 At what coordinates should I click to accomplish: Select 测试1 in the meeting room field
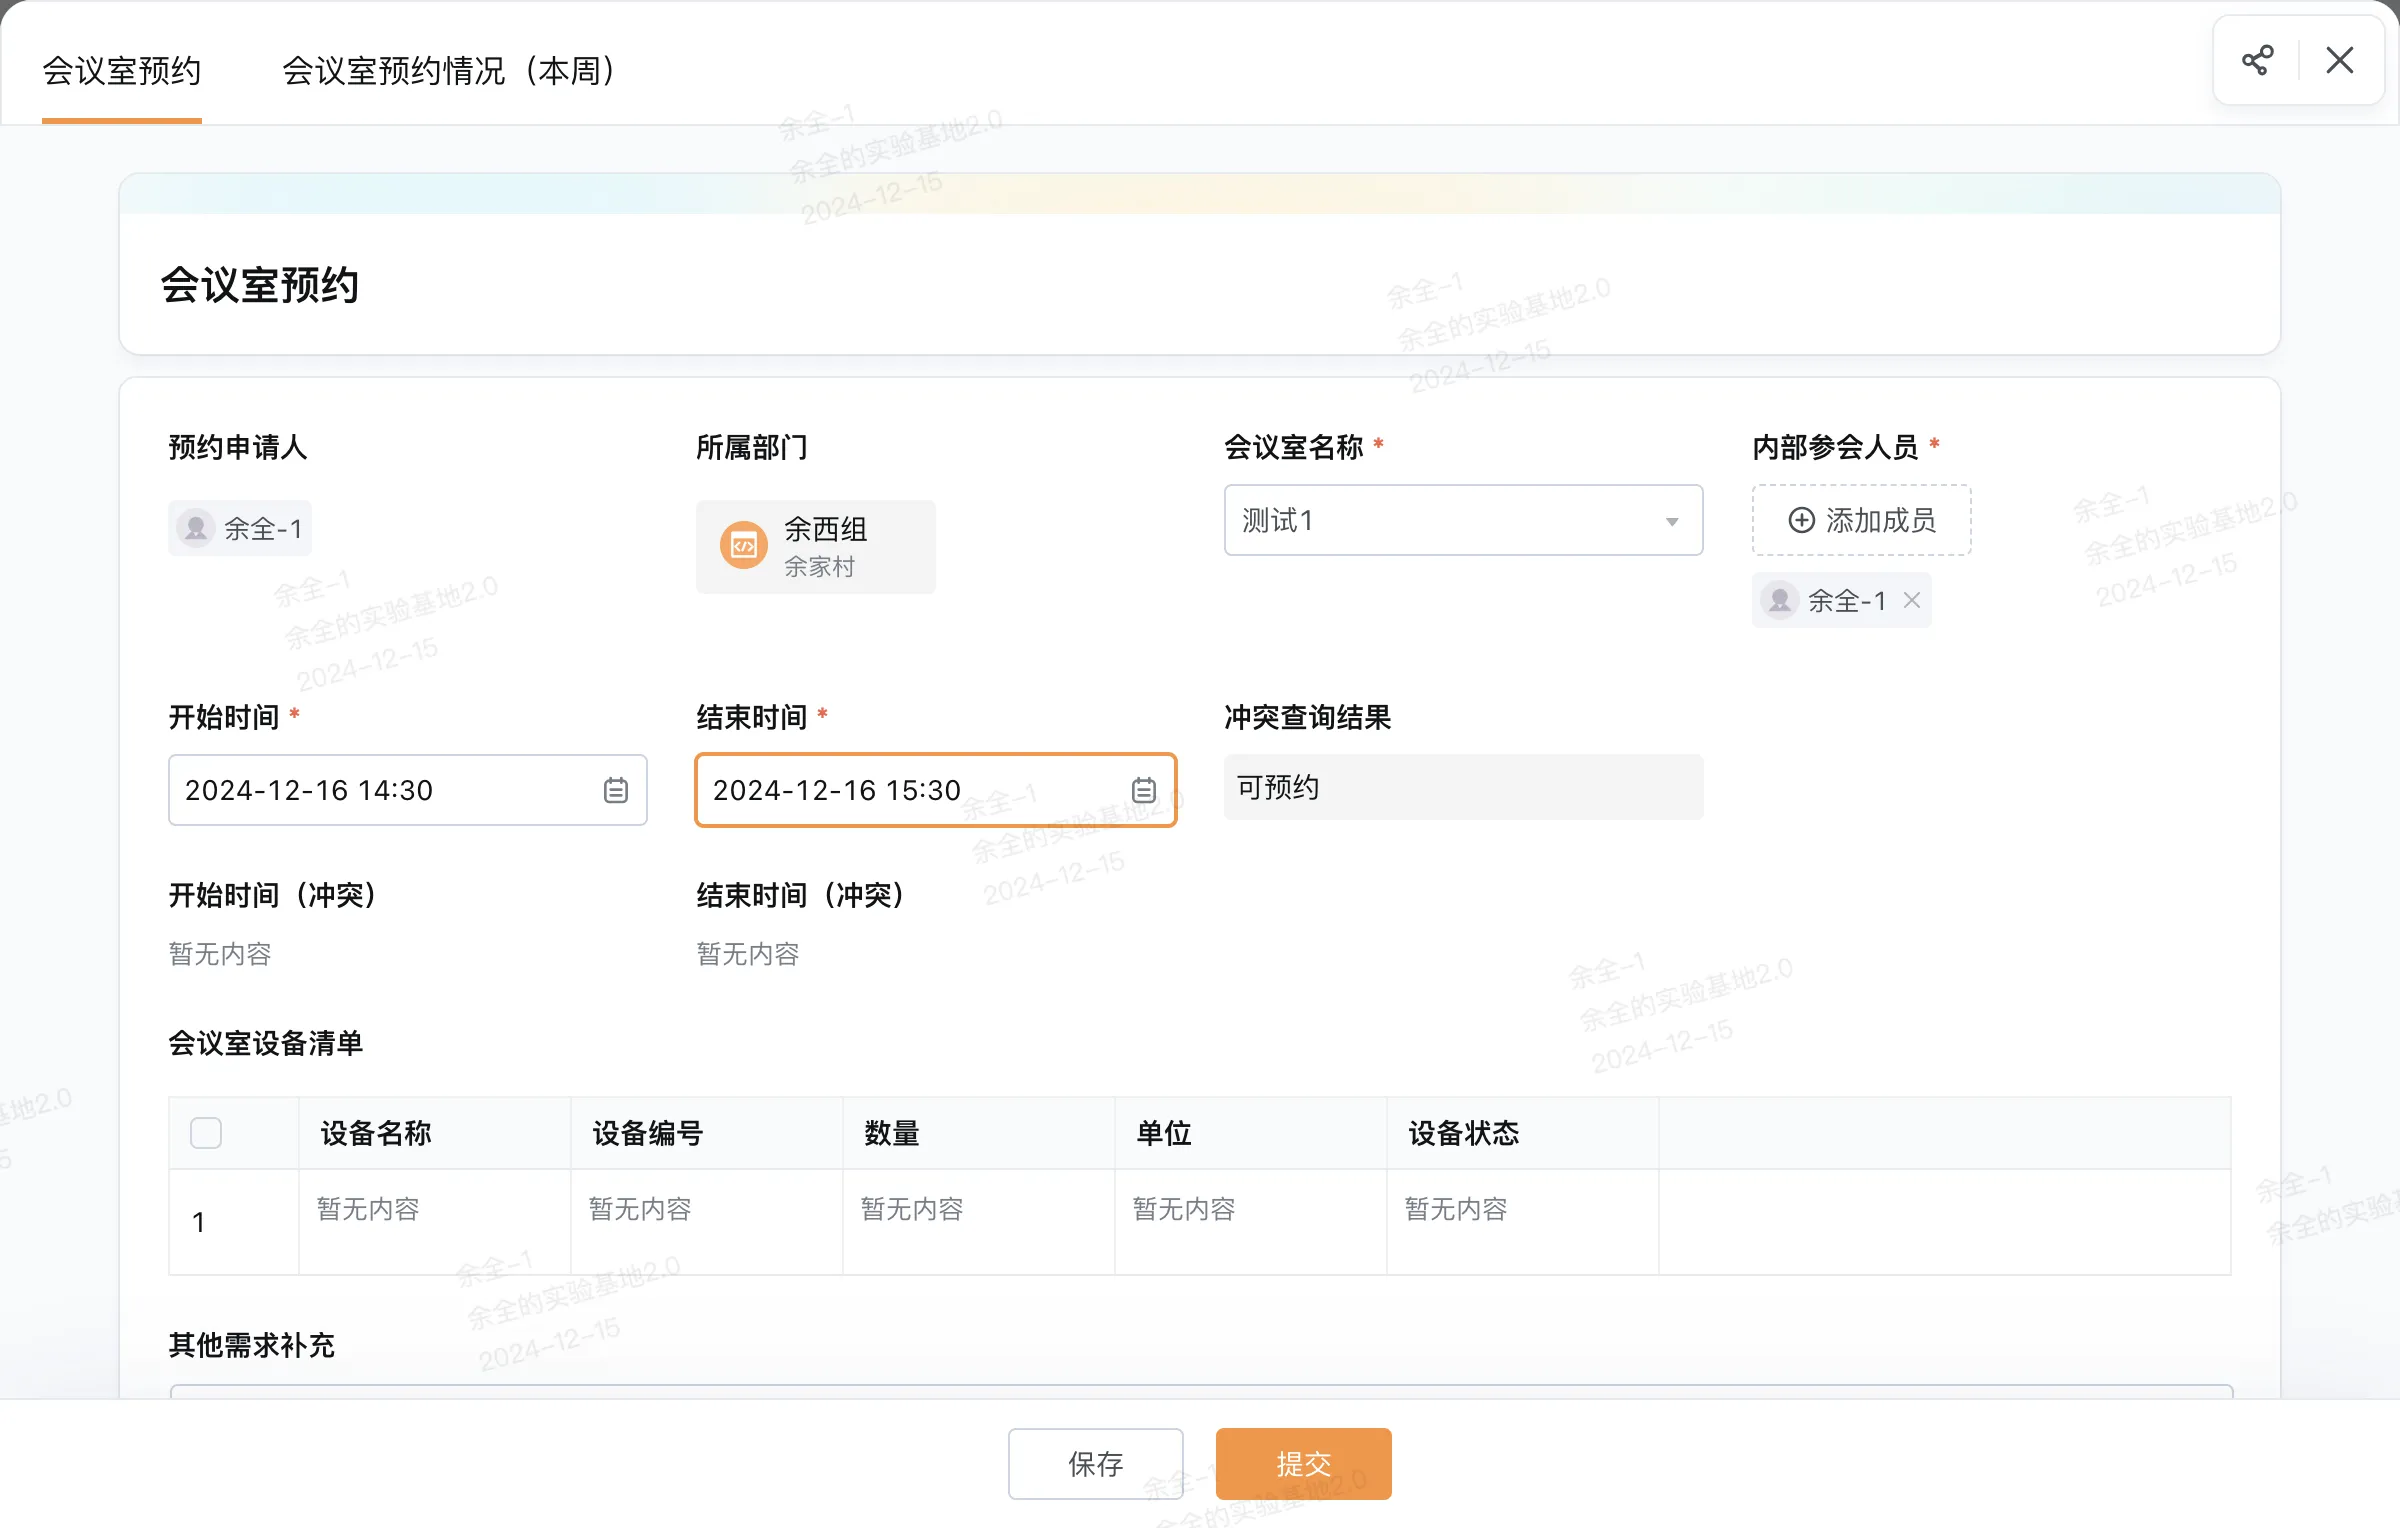[1400, 521]
